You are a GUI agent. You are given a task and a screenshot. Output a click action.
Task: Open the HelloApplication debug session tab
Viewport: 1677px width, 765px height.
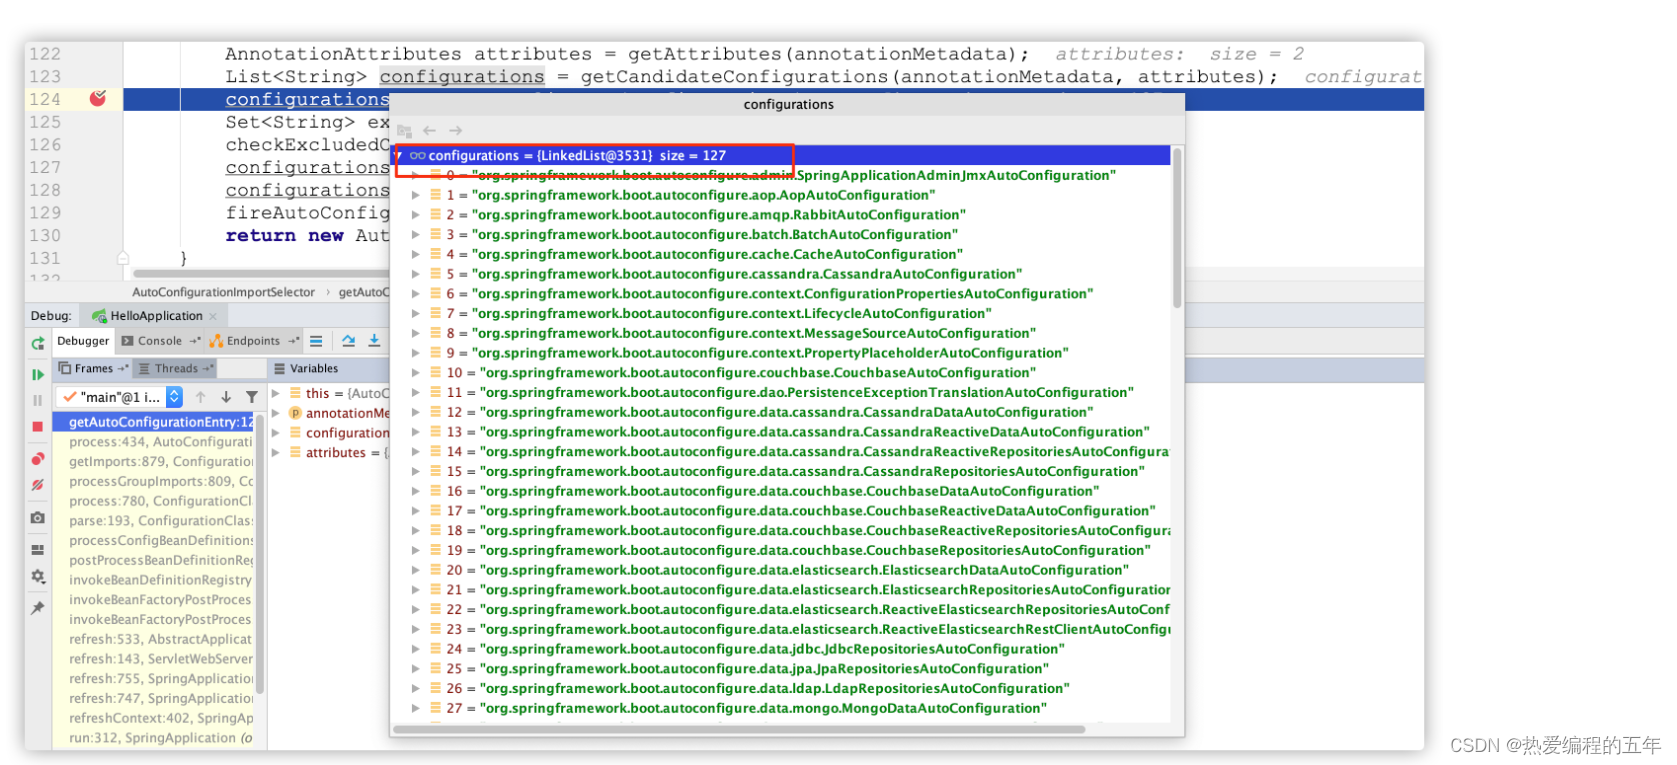(x=156, y=316)
